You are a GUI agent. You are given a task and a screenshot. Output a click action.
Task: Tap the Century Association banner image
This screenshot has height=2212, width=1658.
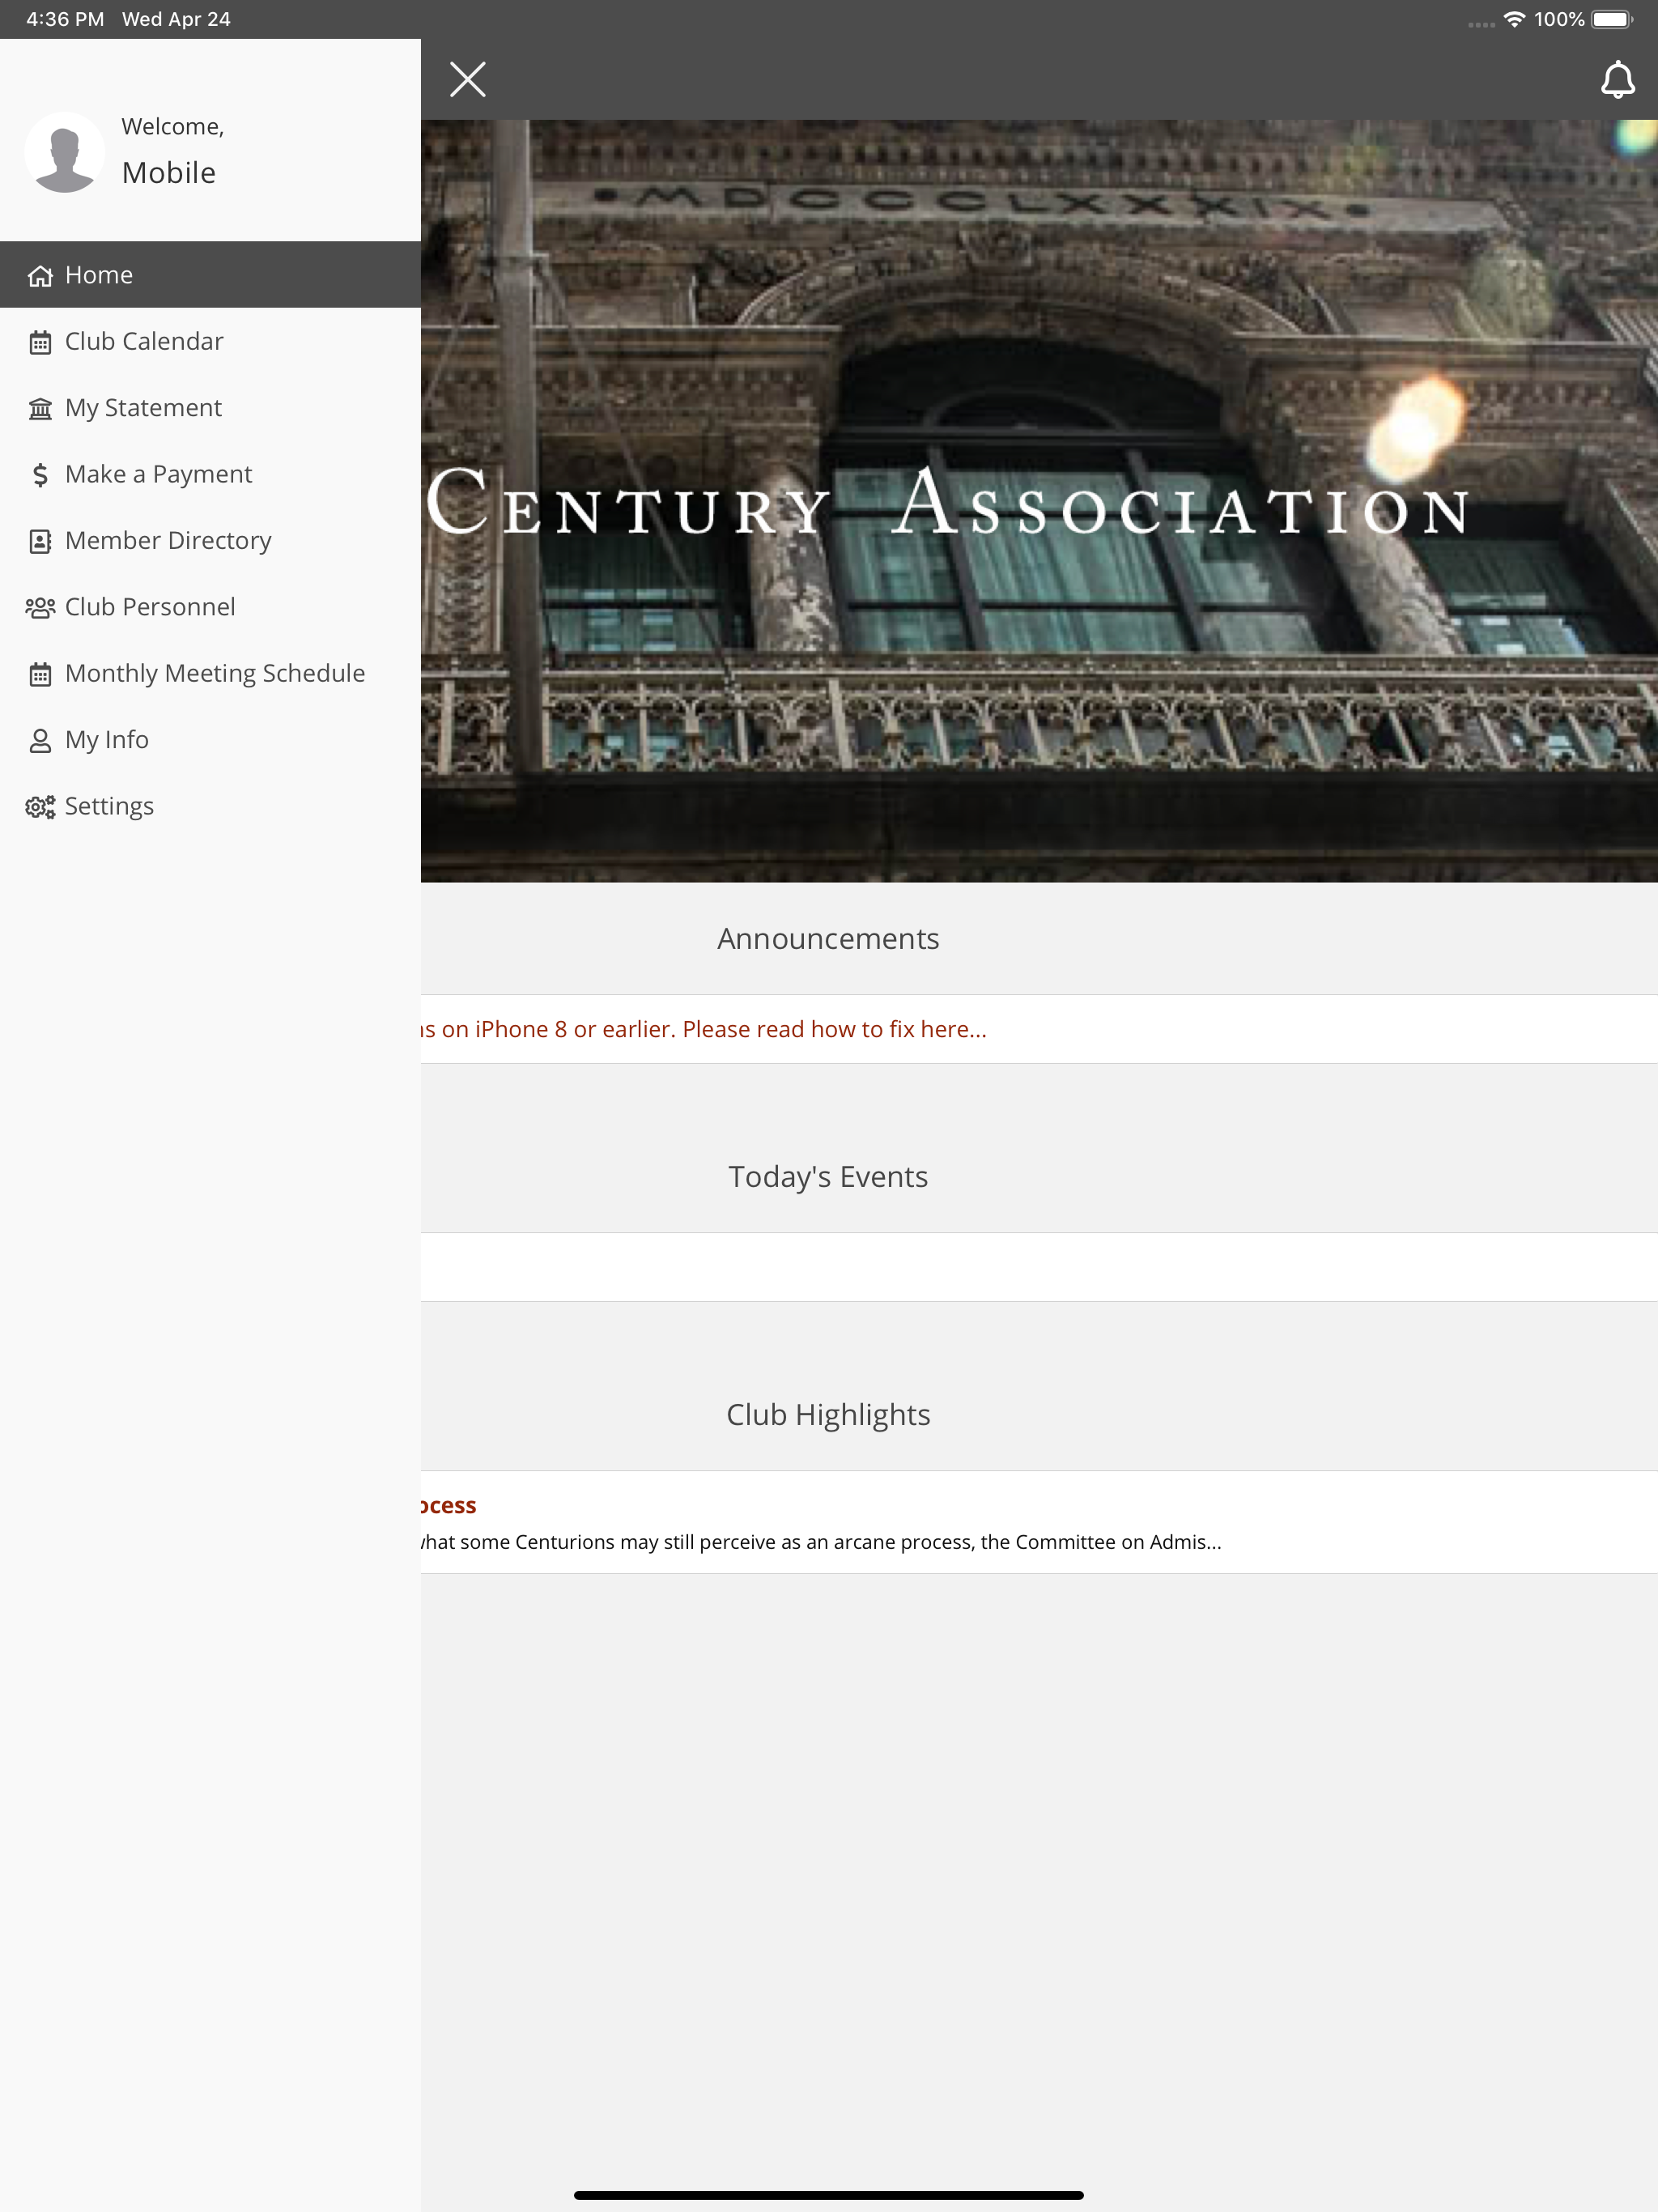pos(1039,501)
